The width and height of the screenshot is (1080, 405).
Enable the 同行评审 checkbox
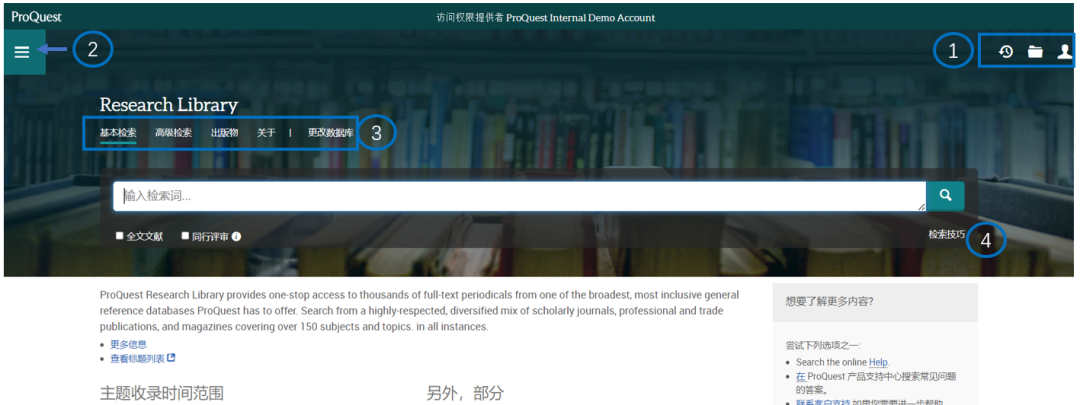(185, 236)
